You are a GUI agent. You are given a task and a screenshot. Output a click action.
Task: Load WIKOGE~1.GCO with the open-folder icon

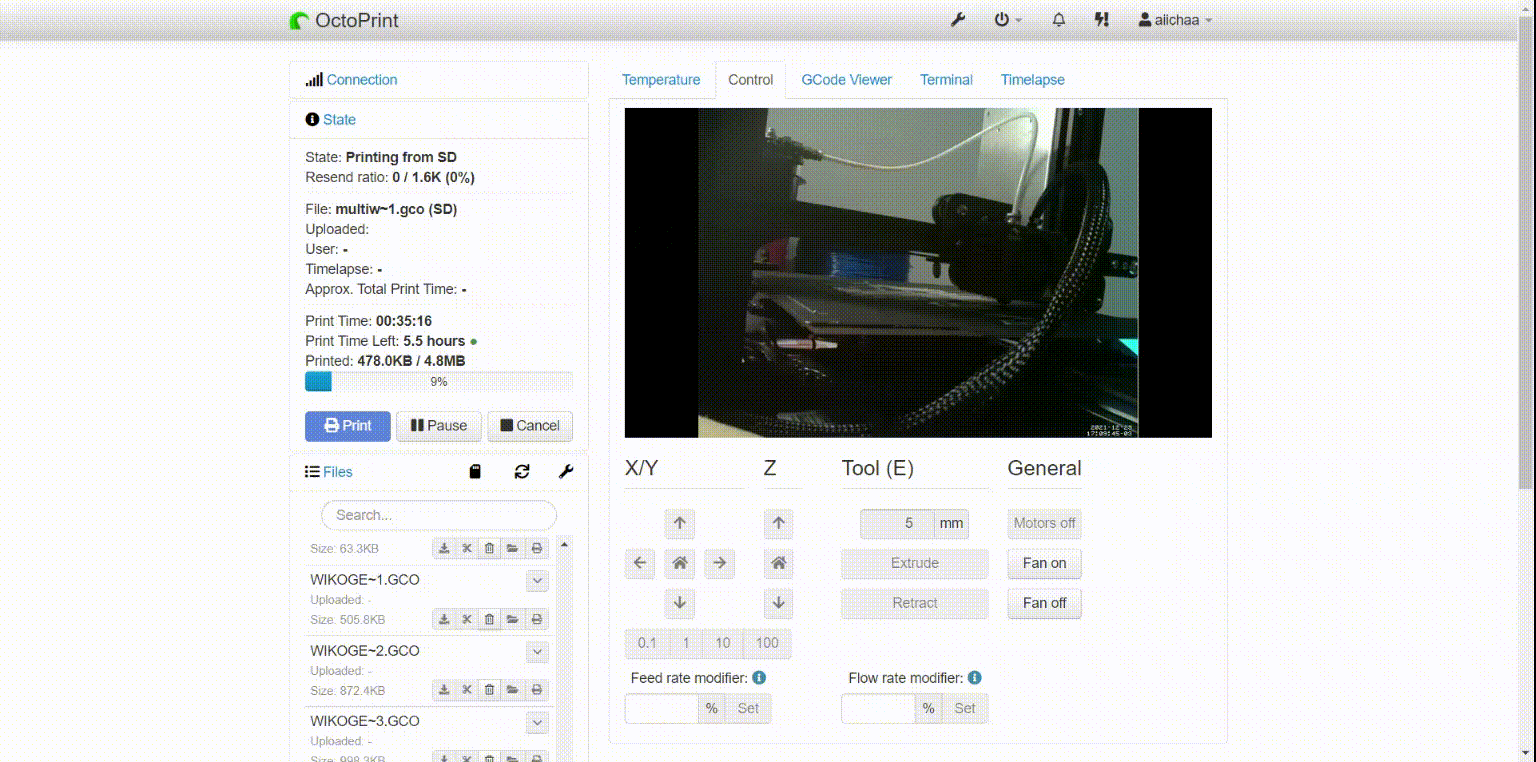point(512,620)
